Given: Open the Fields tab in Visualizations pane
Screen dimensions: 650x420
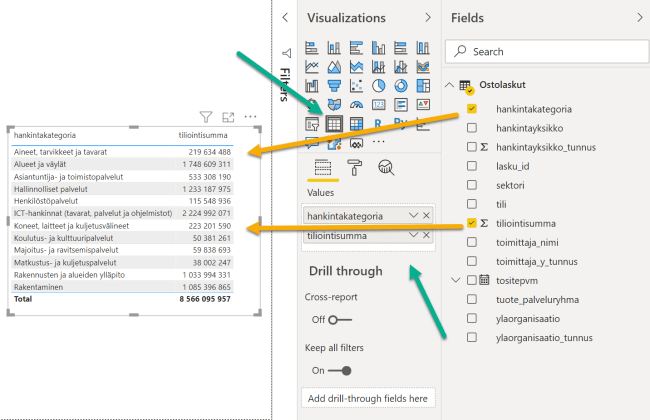Looking at the screenshot, I should pyautogui.click(x=322, y=167).
